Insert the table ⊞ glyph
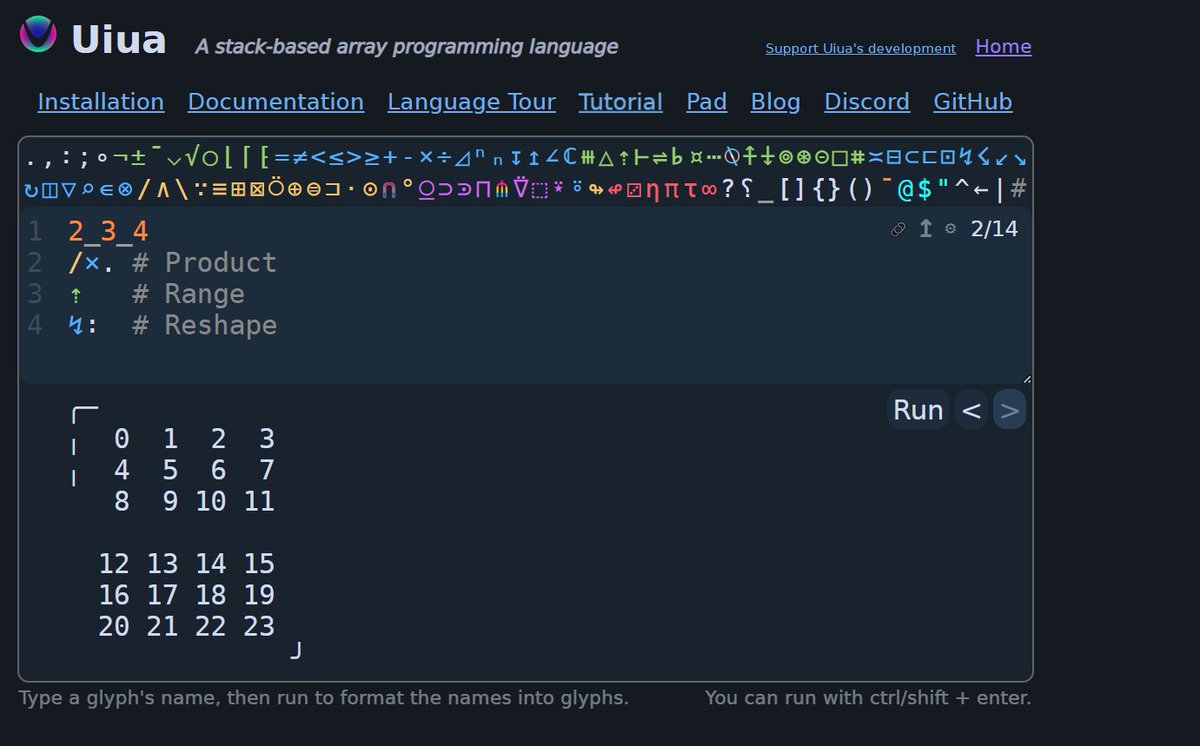The image size is (1200, 746). click(x=237, y=188)
